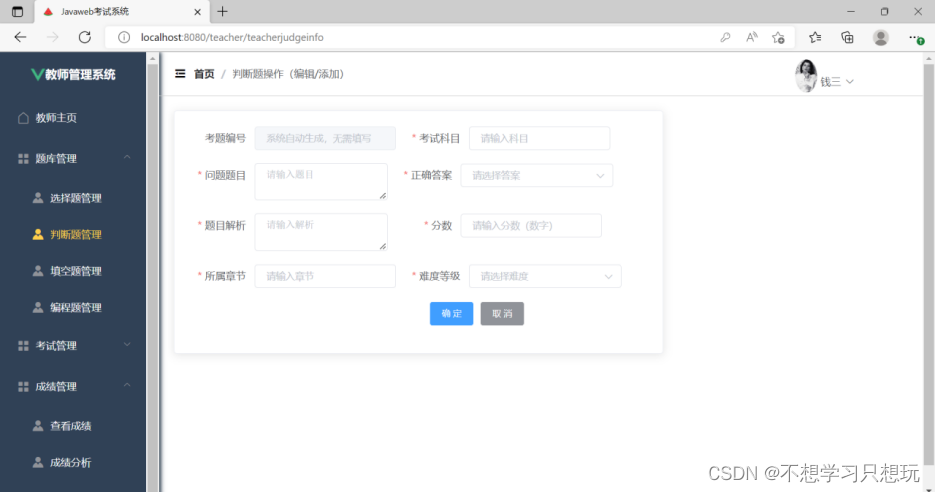
Task: Click the 填空题管理 user icon
Action: pos(38,271)
